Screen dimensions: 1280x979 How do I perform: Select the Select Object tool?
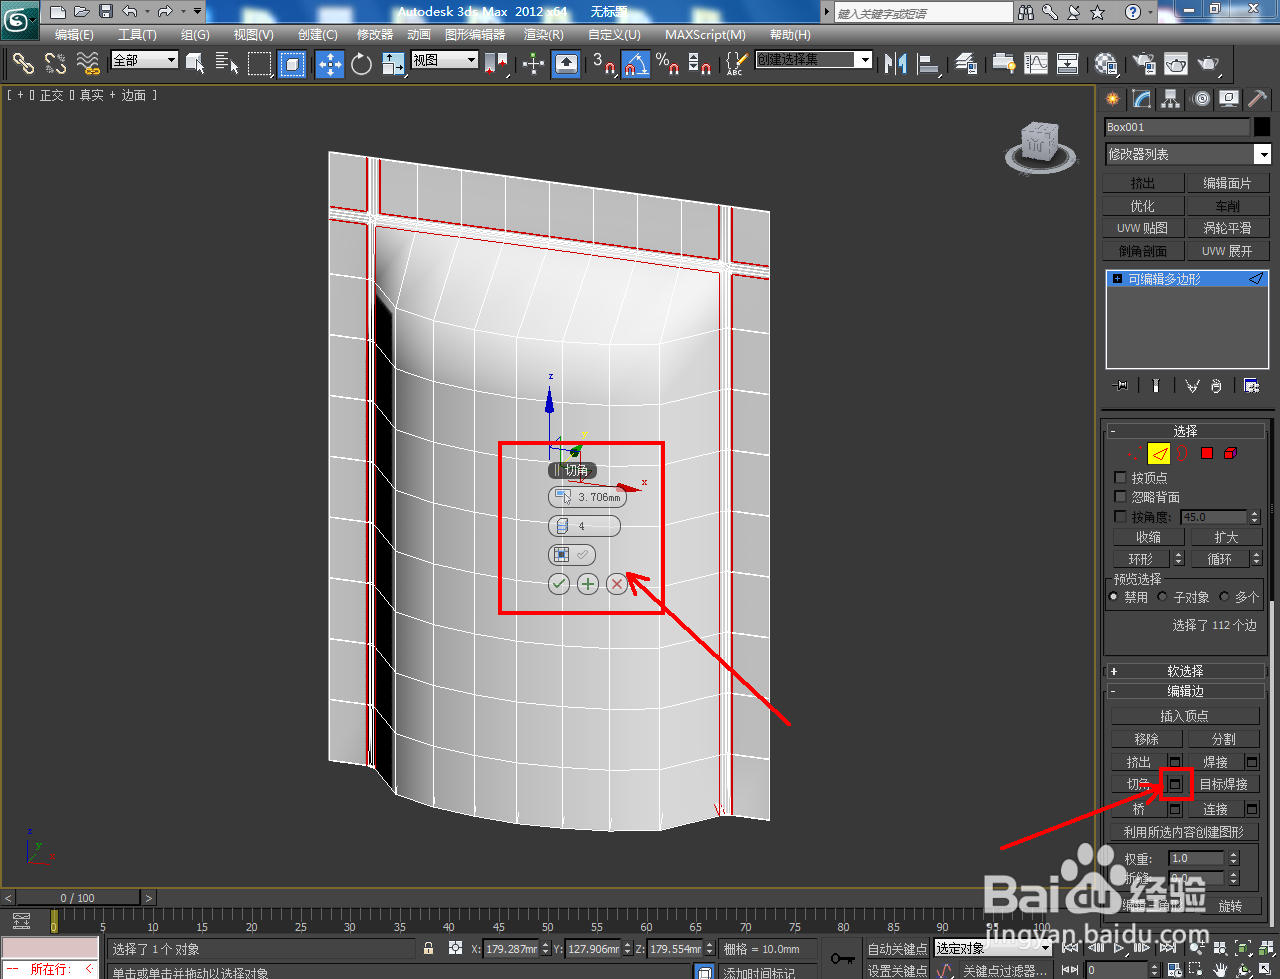point(196,64)
